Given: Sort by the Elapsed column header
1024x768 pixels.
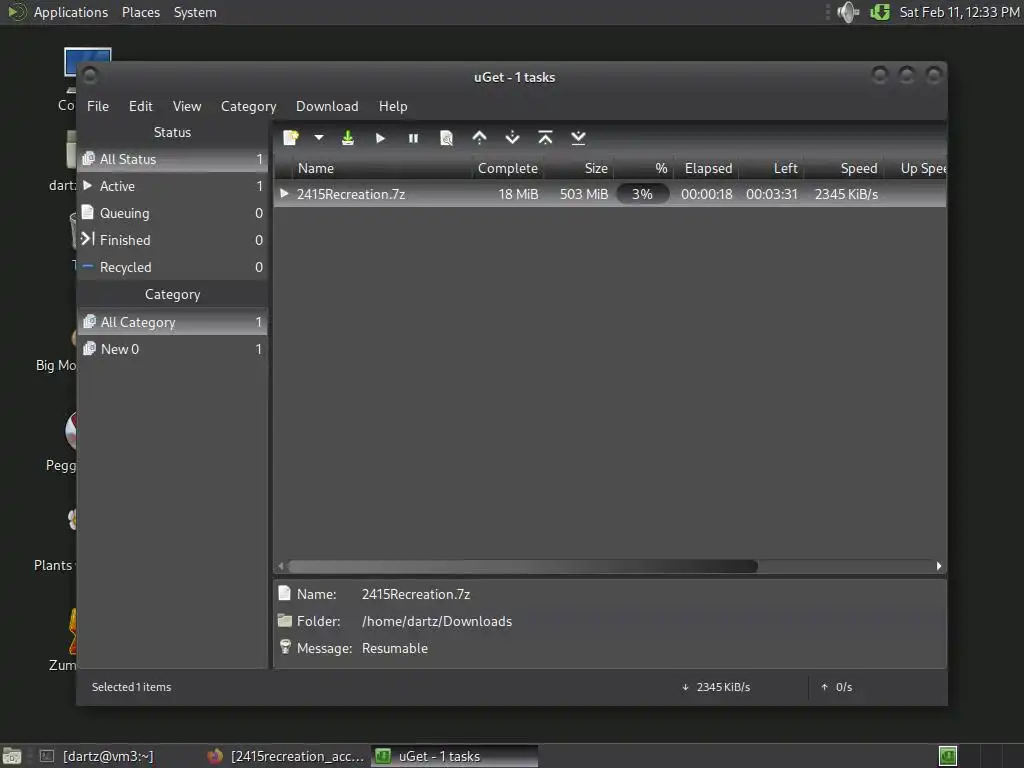Looking at the screenshot, I should coord(706,168).
